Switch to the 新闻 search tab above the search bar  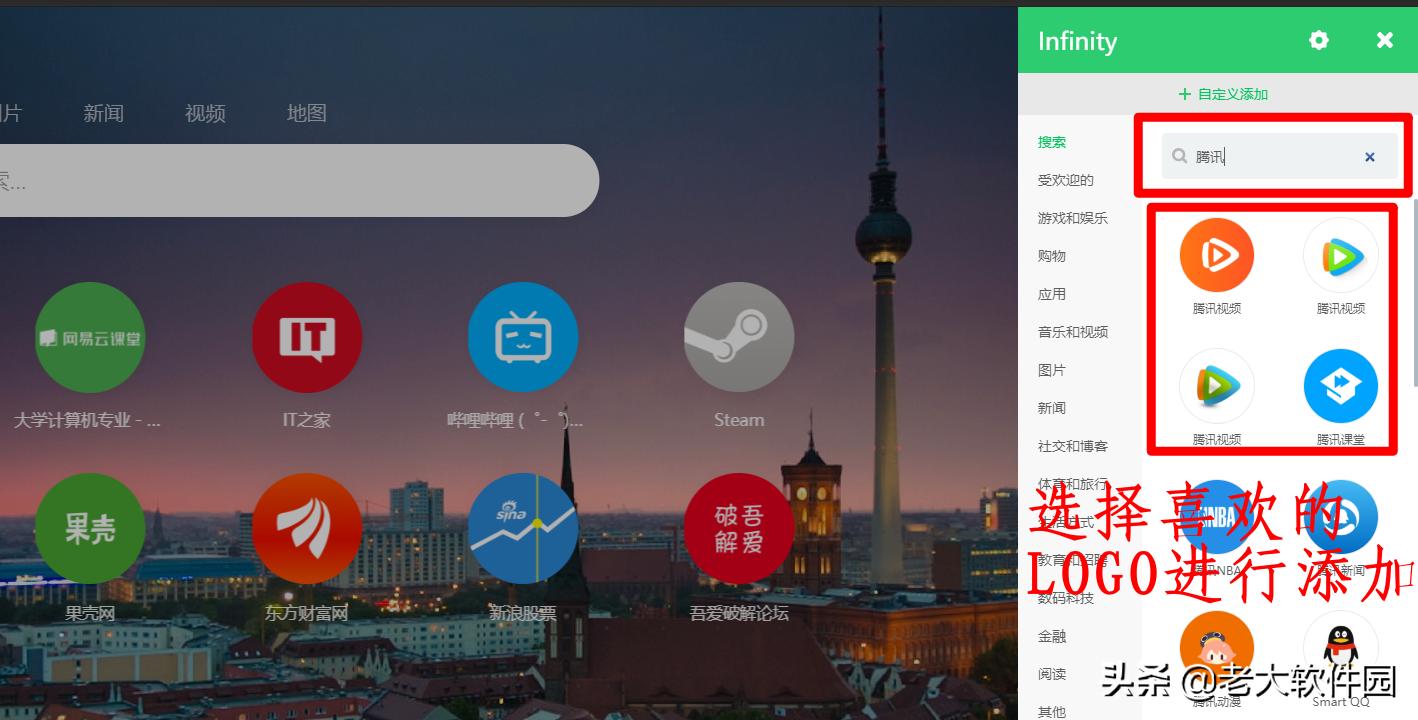(104, 114)
